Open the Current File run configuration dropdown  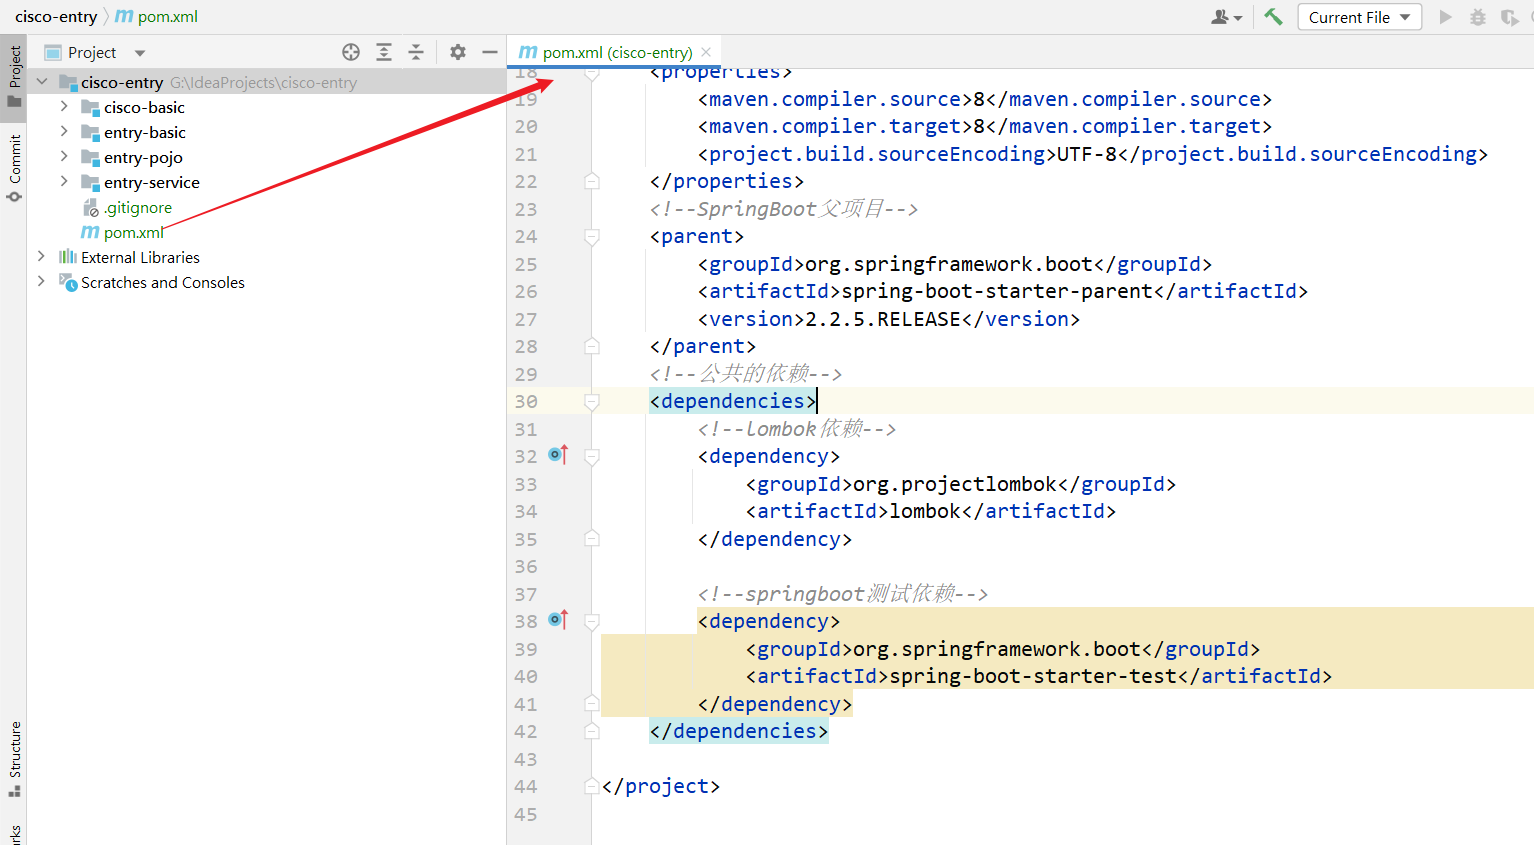pyautogui.click(x=1359, y=16)
